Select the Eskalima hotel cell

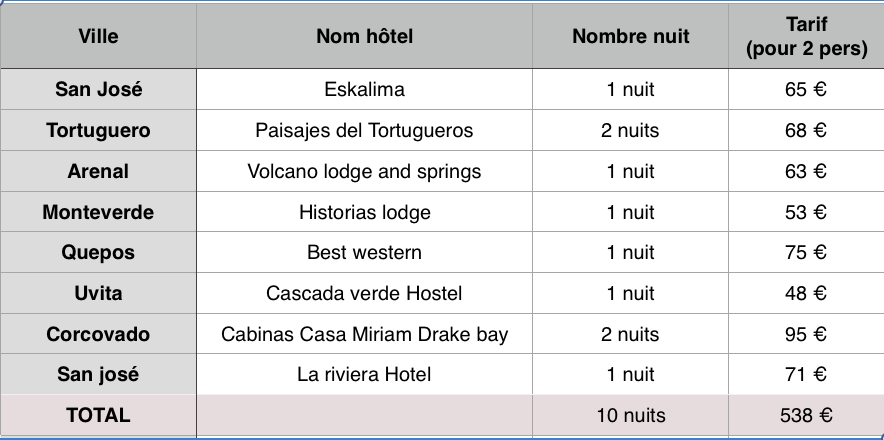[364, 89]
